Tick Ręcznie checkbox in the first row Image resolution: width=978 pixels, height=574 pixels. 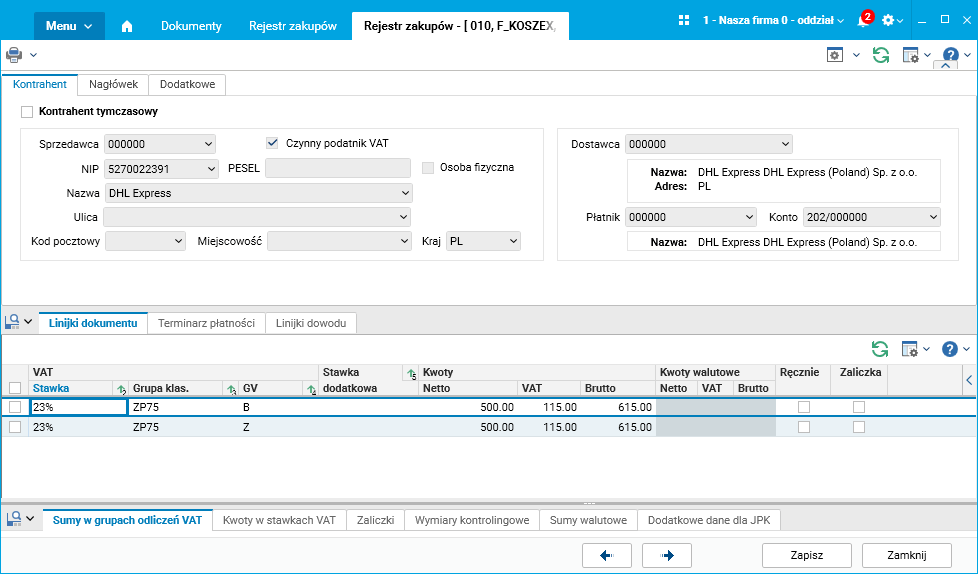[804, 407]
